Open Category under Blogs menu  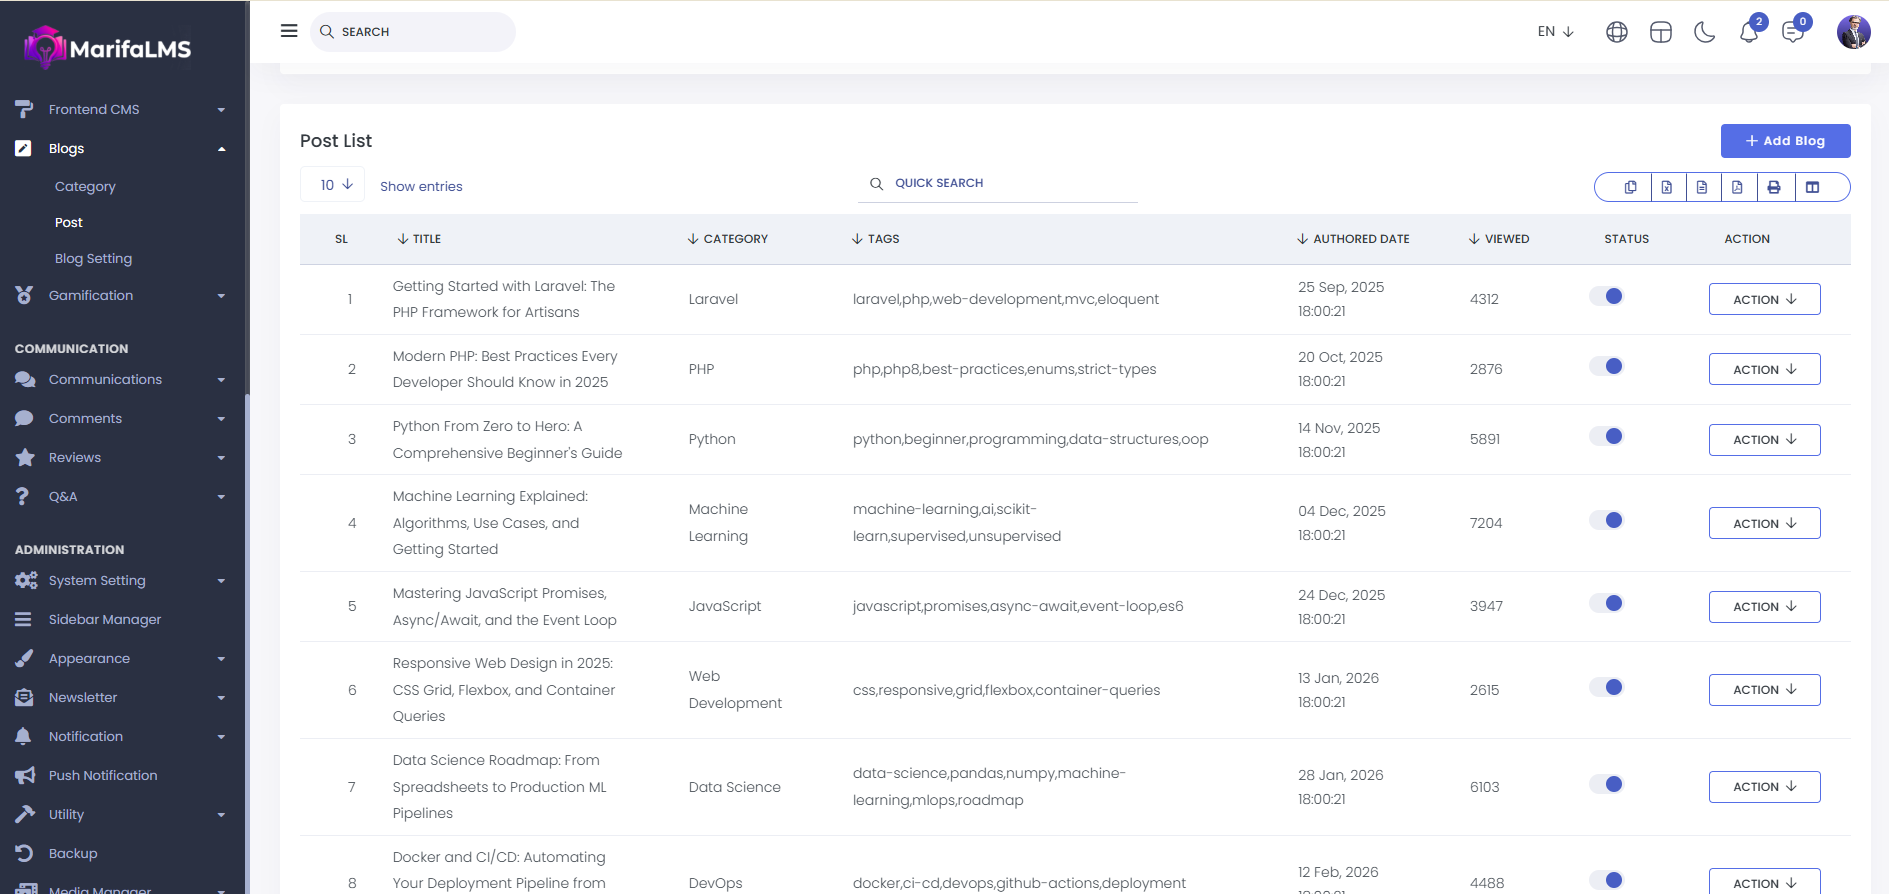click(x=85, y=187)
